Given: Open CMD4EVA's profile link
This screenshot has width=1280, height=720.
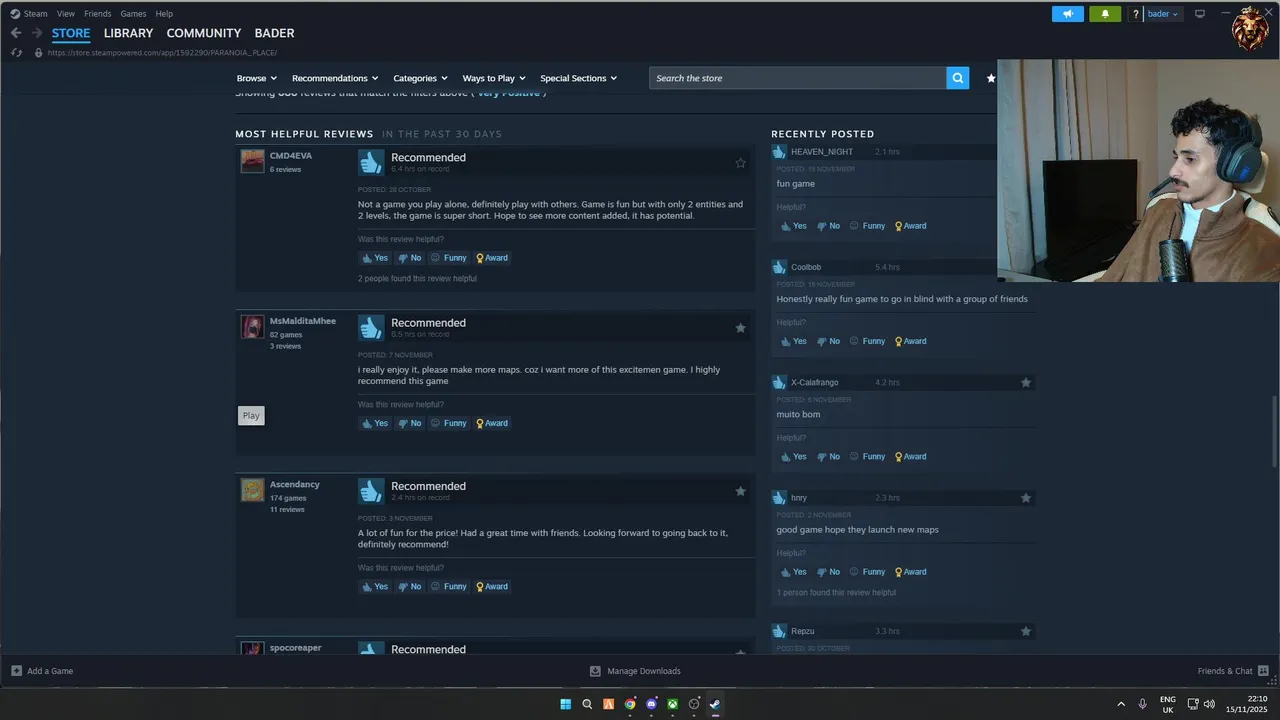Looking at the screenshot, I should [291, 156].
